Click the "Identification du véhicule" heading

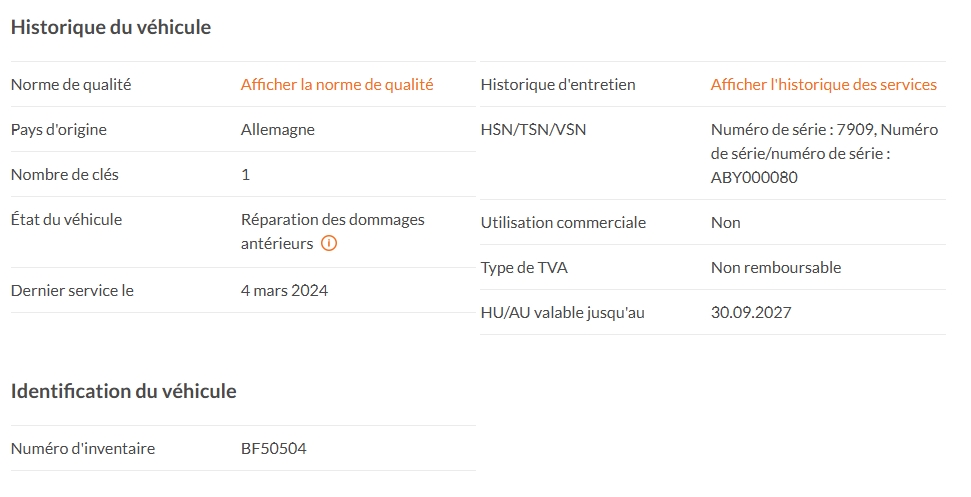point(123,391)
